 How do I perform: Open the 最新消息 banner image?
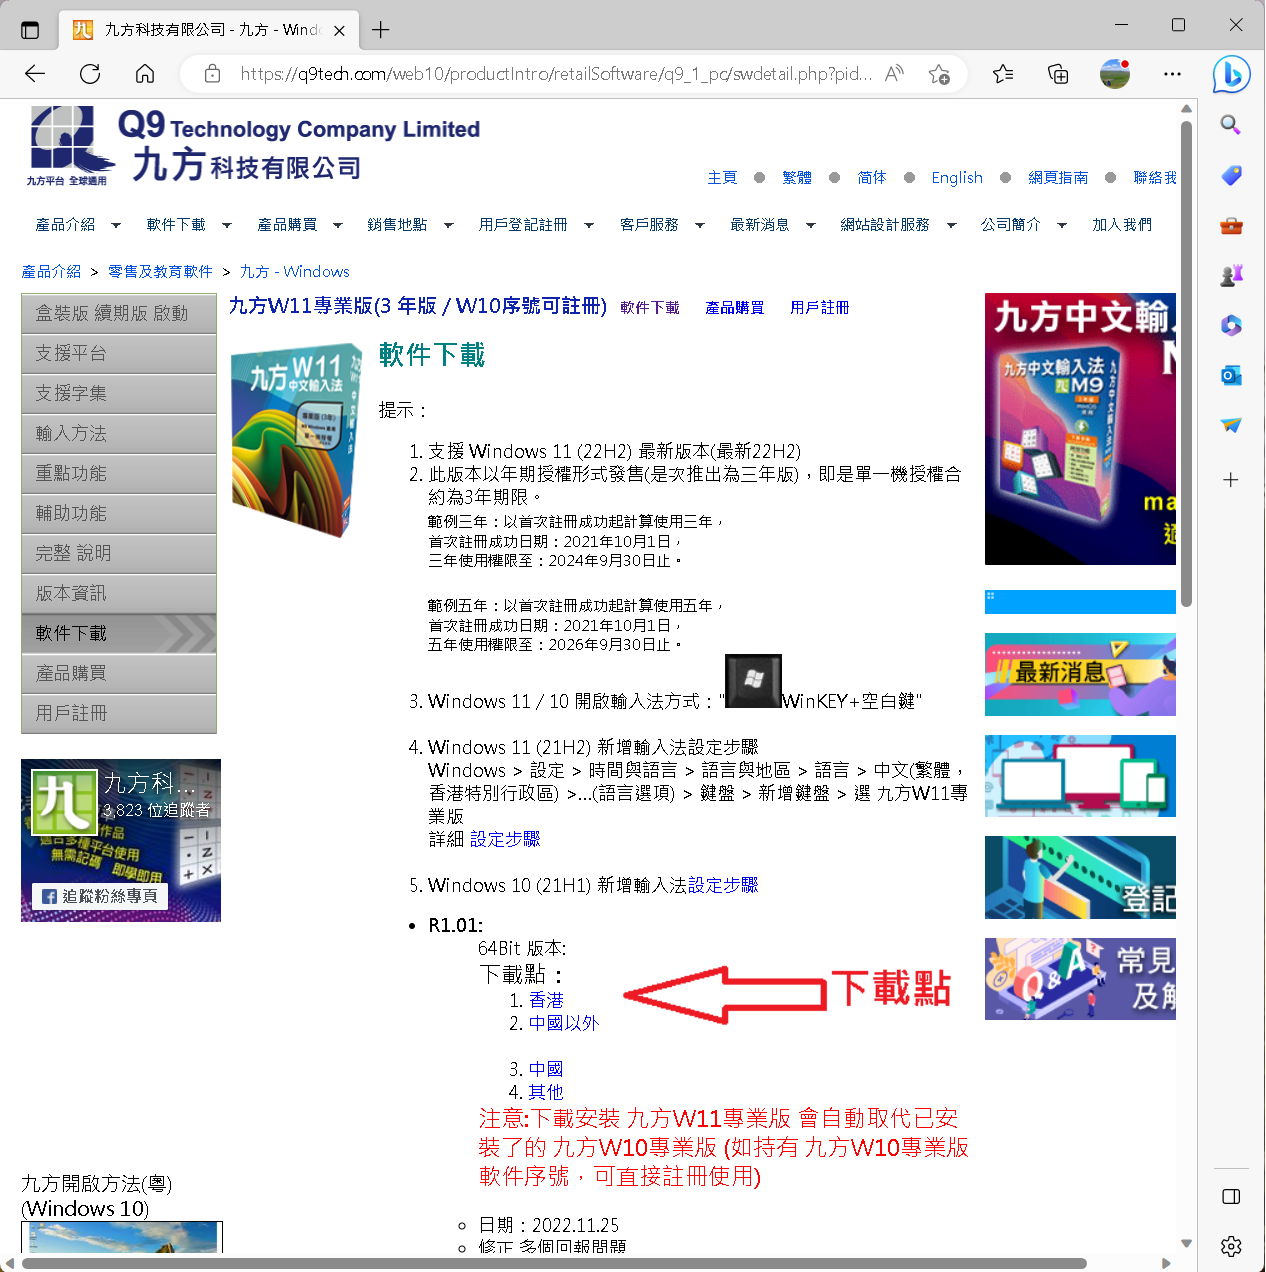(1080, 674)
